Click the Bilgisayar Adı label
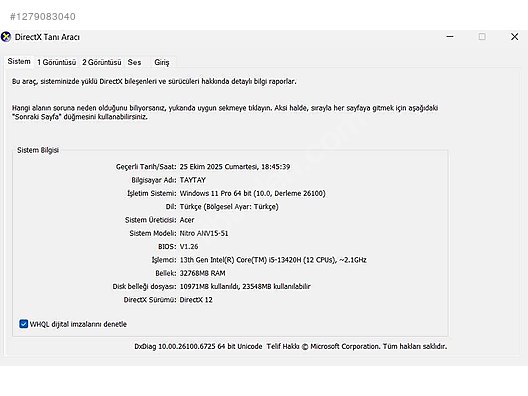 [x=154, y=180]
